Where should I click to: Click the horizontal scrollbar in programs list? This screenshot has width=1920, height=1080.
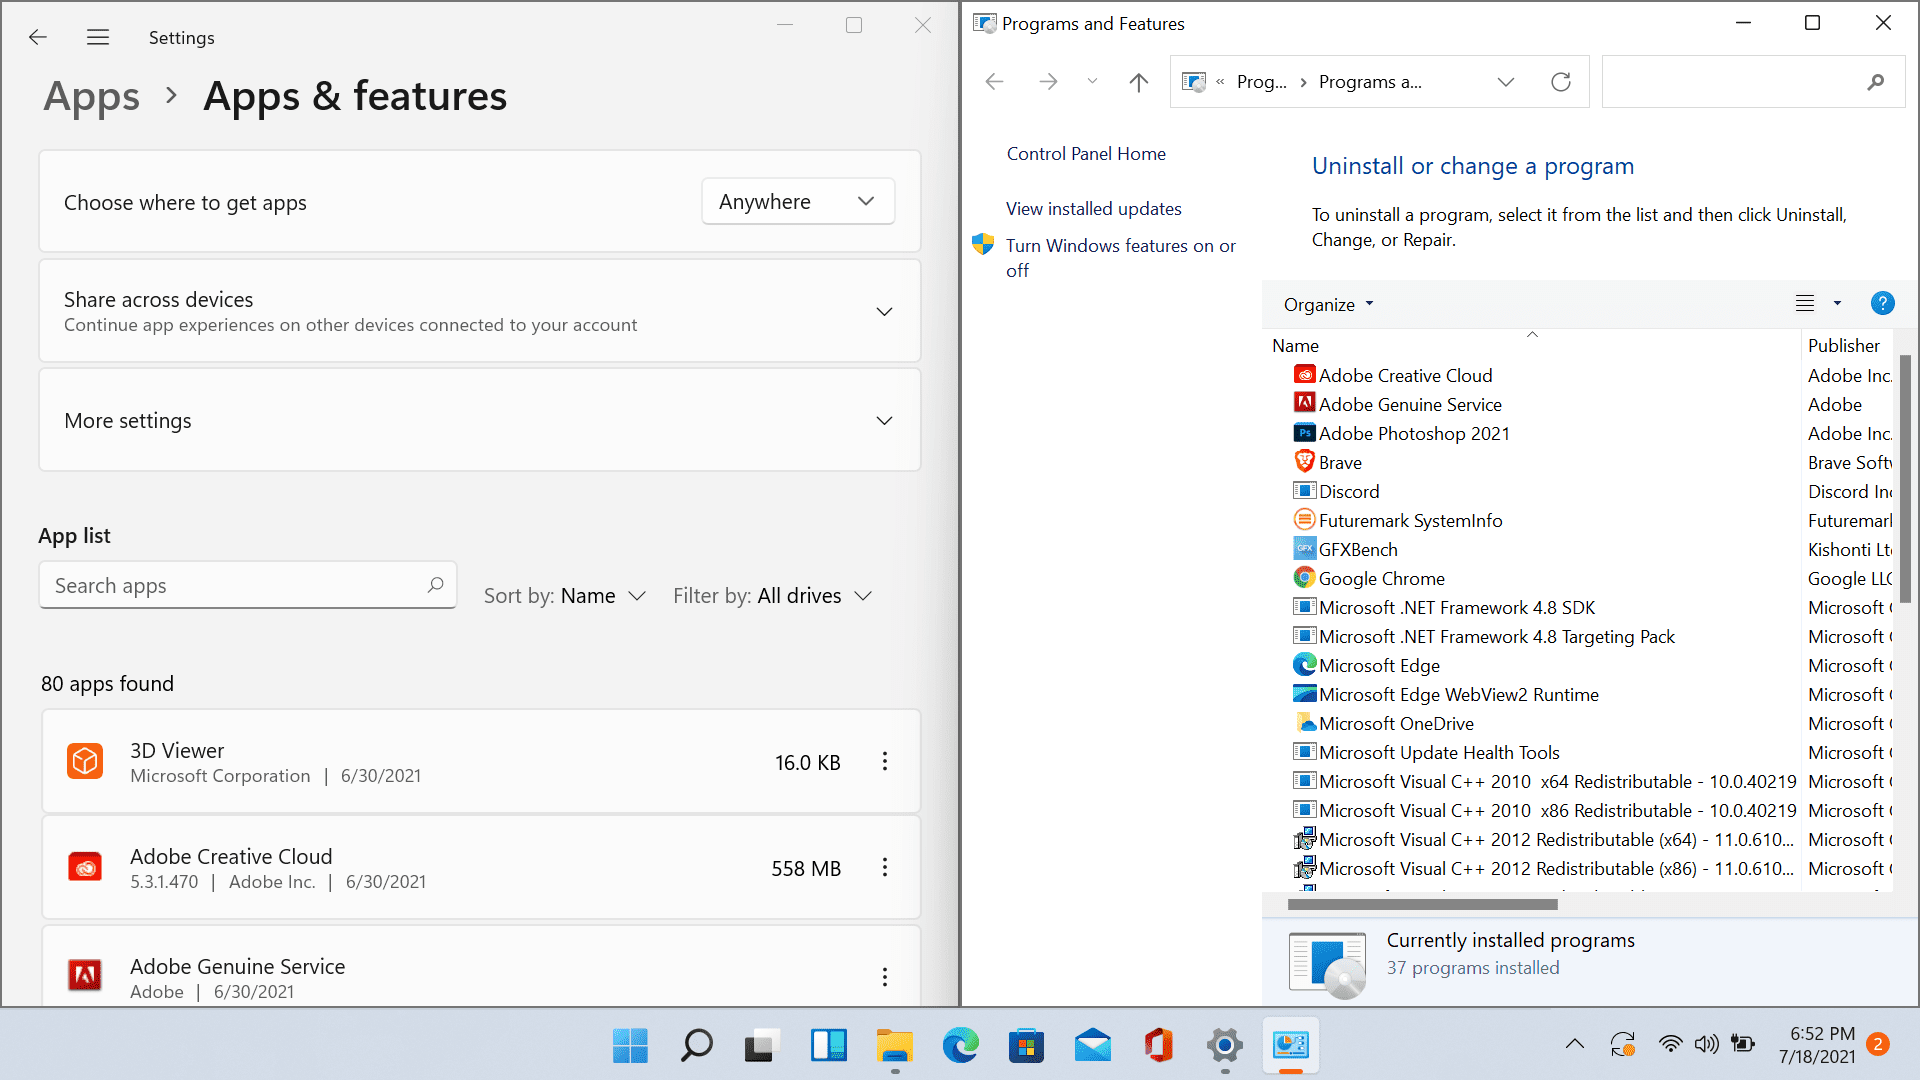[1422, 905]
